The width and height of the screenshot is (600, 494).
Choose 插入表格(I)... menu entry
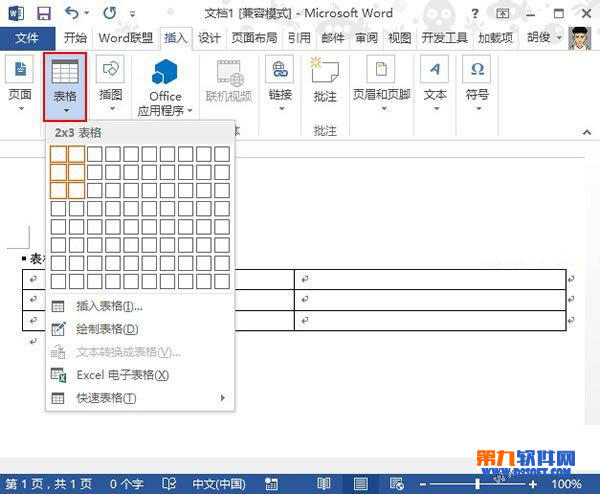(109, 306)
